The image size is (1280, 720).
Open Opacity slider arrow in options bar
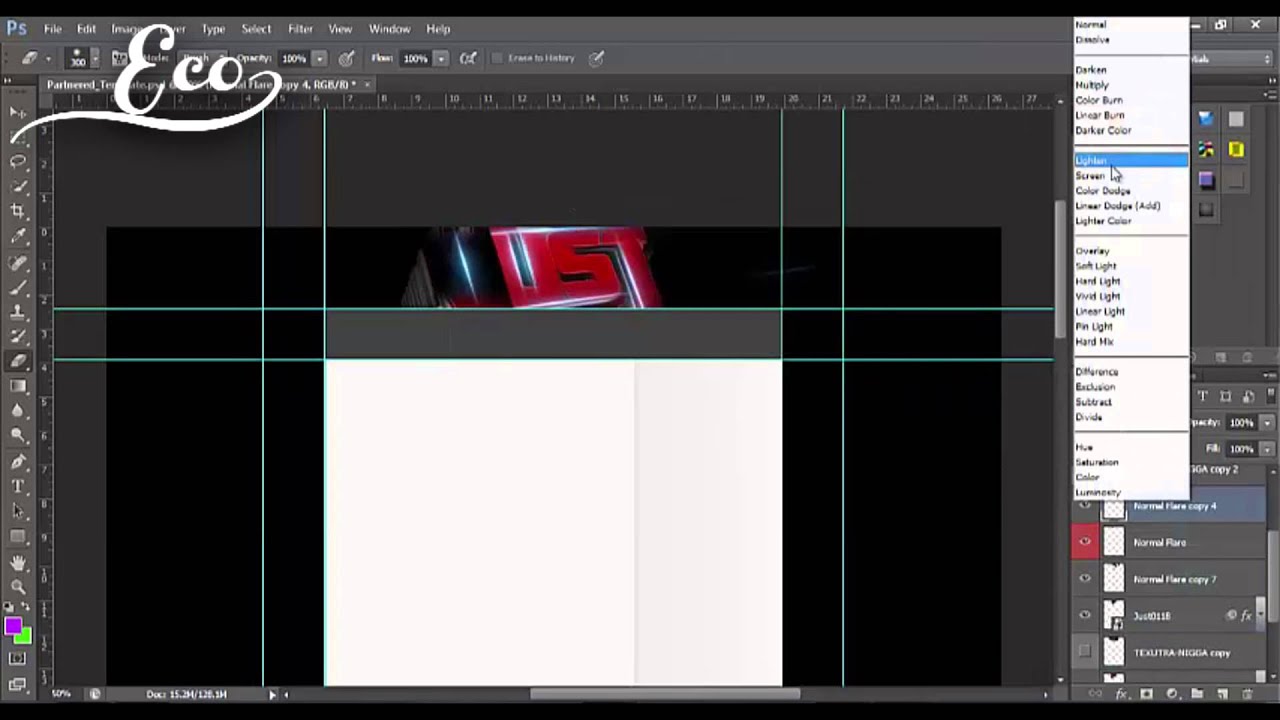pos(319,58)
